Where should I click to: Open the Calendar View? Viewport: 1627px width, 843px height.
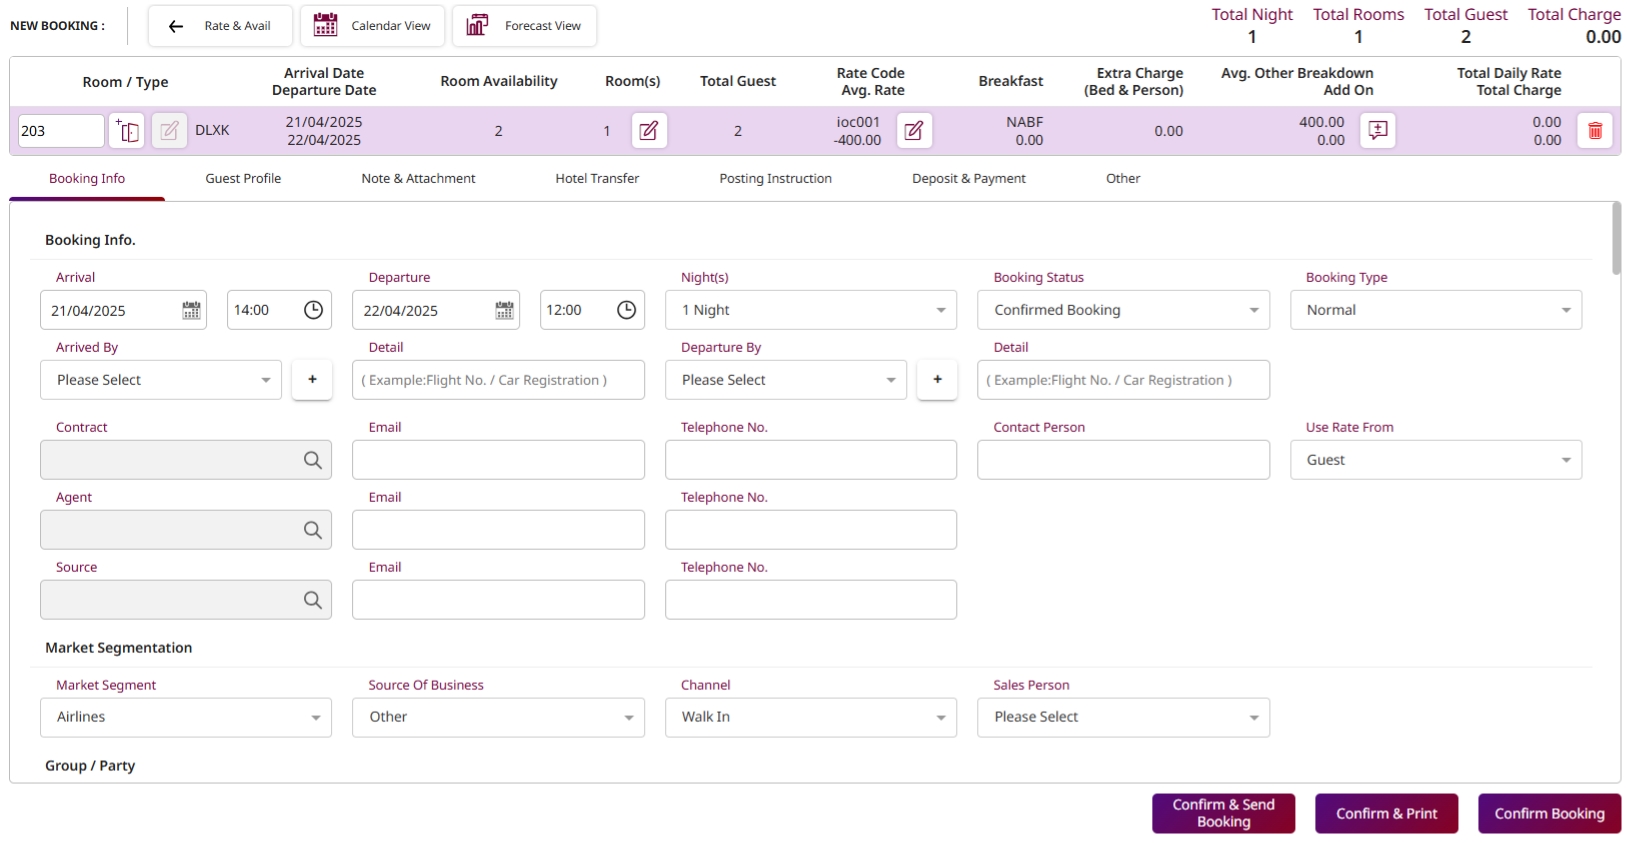click(x=372, y=26)
